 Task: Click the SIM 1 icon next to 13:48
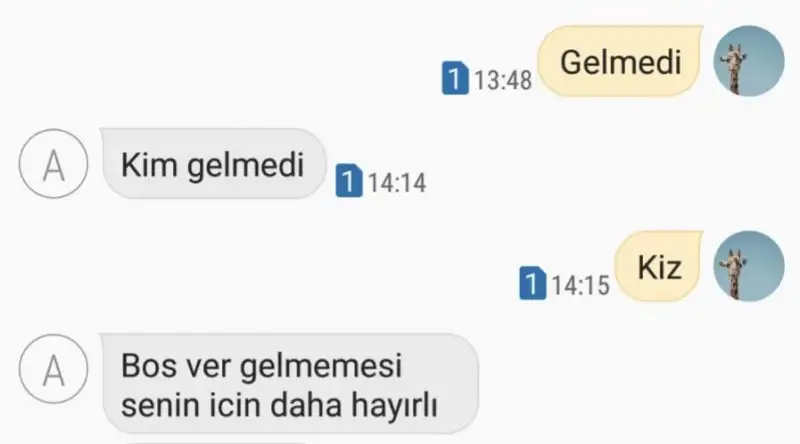pyautogui.click(x=455, y=78)
